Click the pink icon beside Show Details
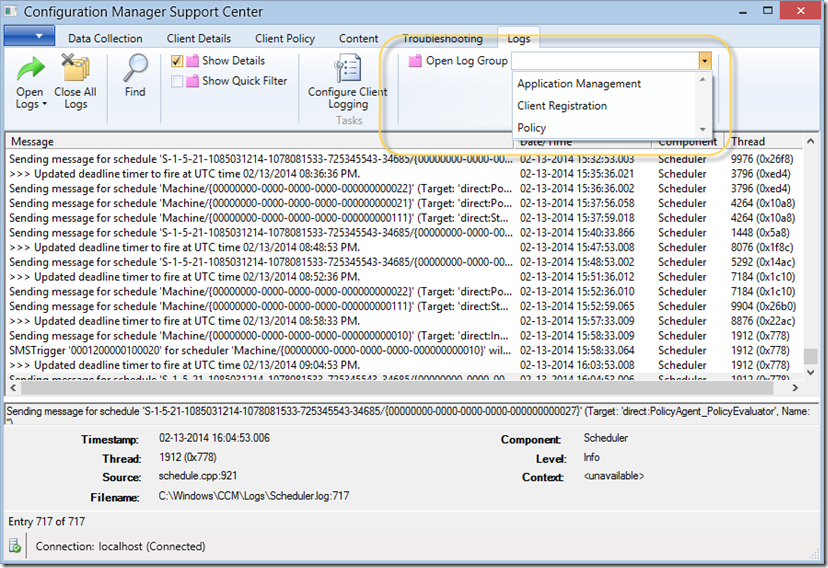The height and width of the screenshot is (568, 828). point(193,61)
